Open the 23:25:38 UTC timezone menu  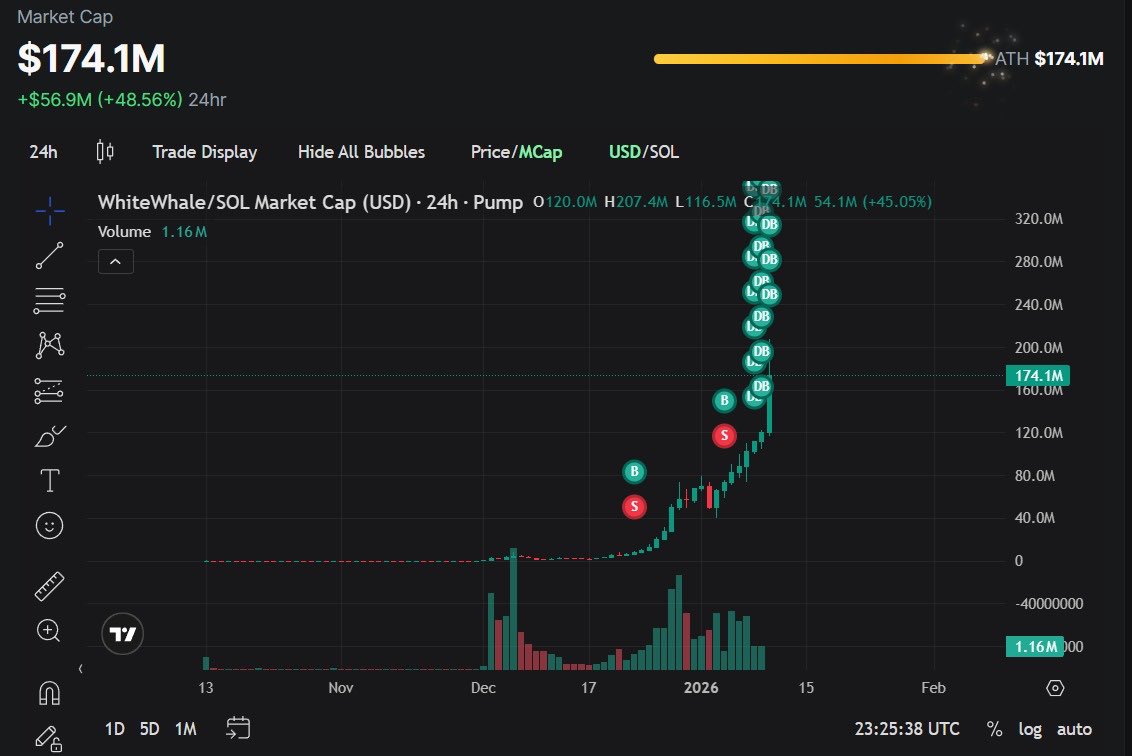[x=907, y=729]
